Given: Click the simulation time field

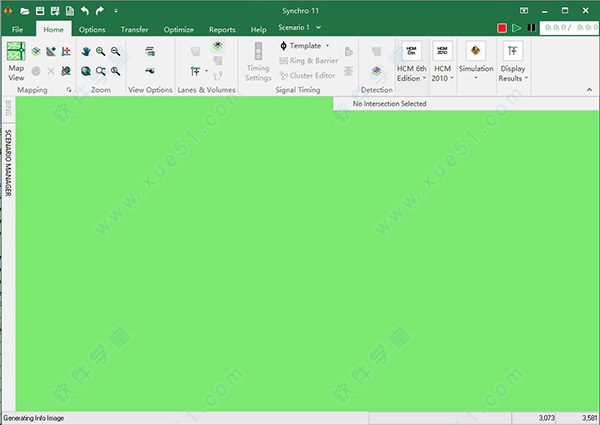Looking at the screenshot, I should (569, 28).
